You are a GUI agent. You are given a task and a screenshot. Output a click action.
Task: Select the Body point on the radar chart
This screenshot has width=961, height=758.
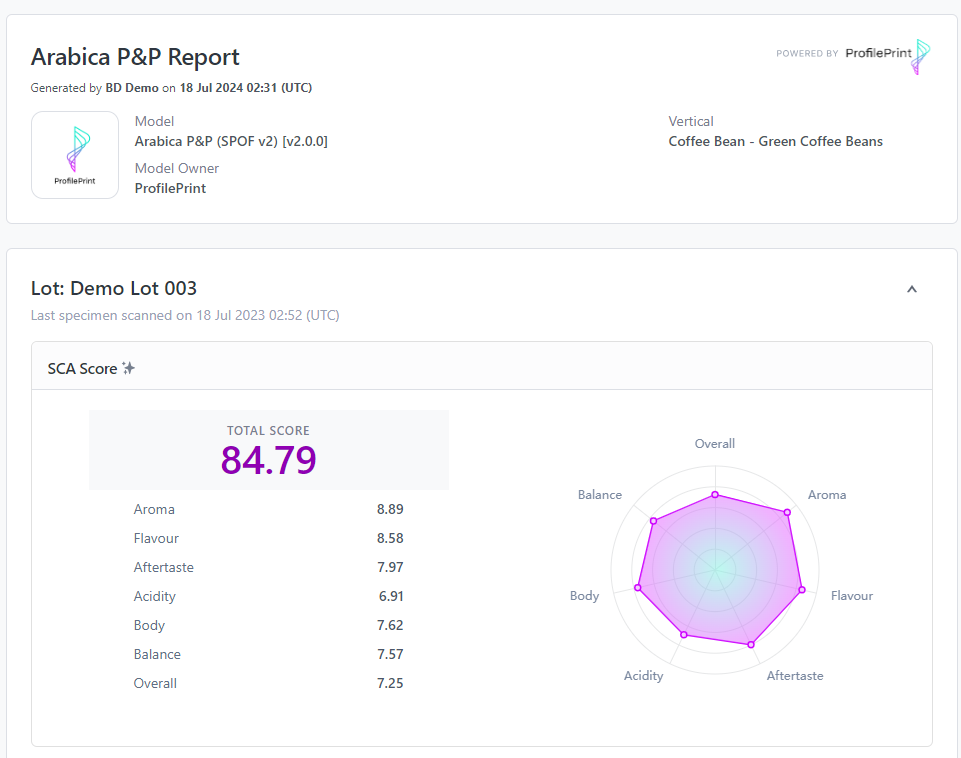pyautogui.click(x=637, y=589)
